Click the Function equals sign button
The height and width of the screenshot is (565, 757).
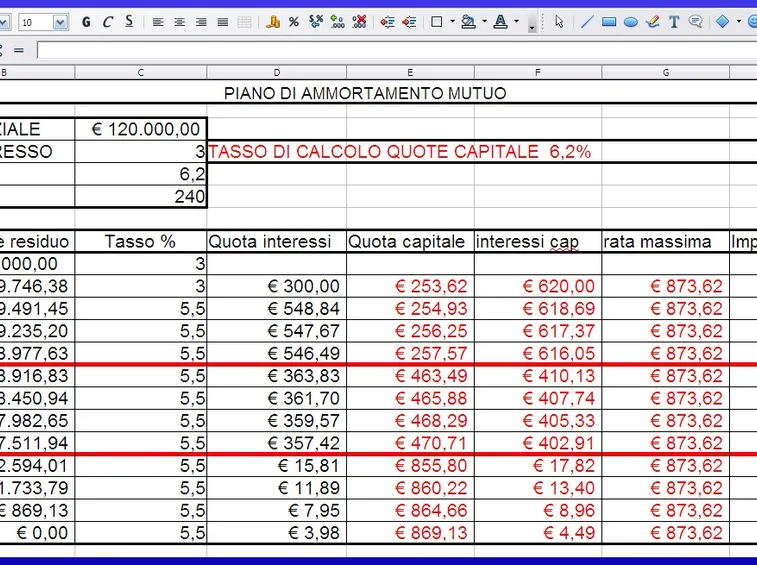[18, 50]
